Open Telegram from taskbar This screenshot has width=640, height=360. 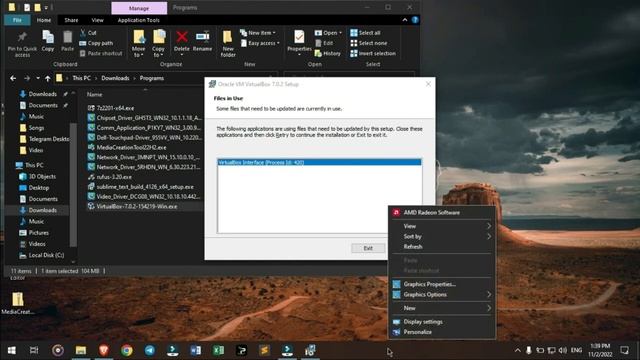click(x=150, y=350)
